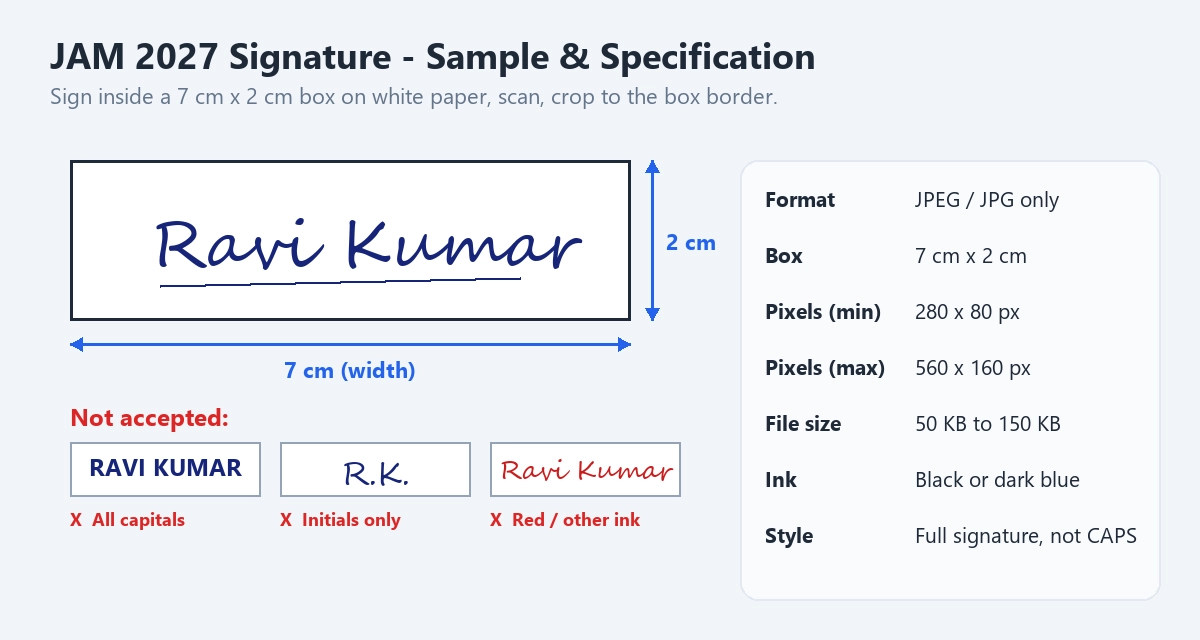Click the 7 cm (width) label

click(350, 371)
